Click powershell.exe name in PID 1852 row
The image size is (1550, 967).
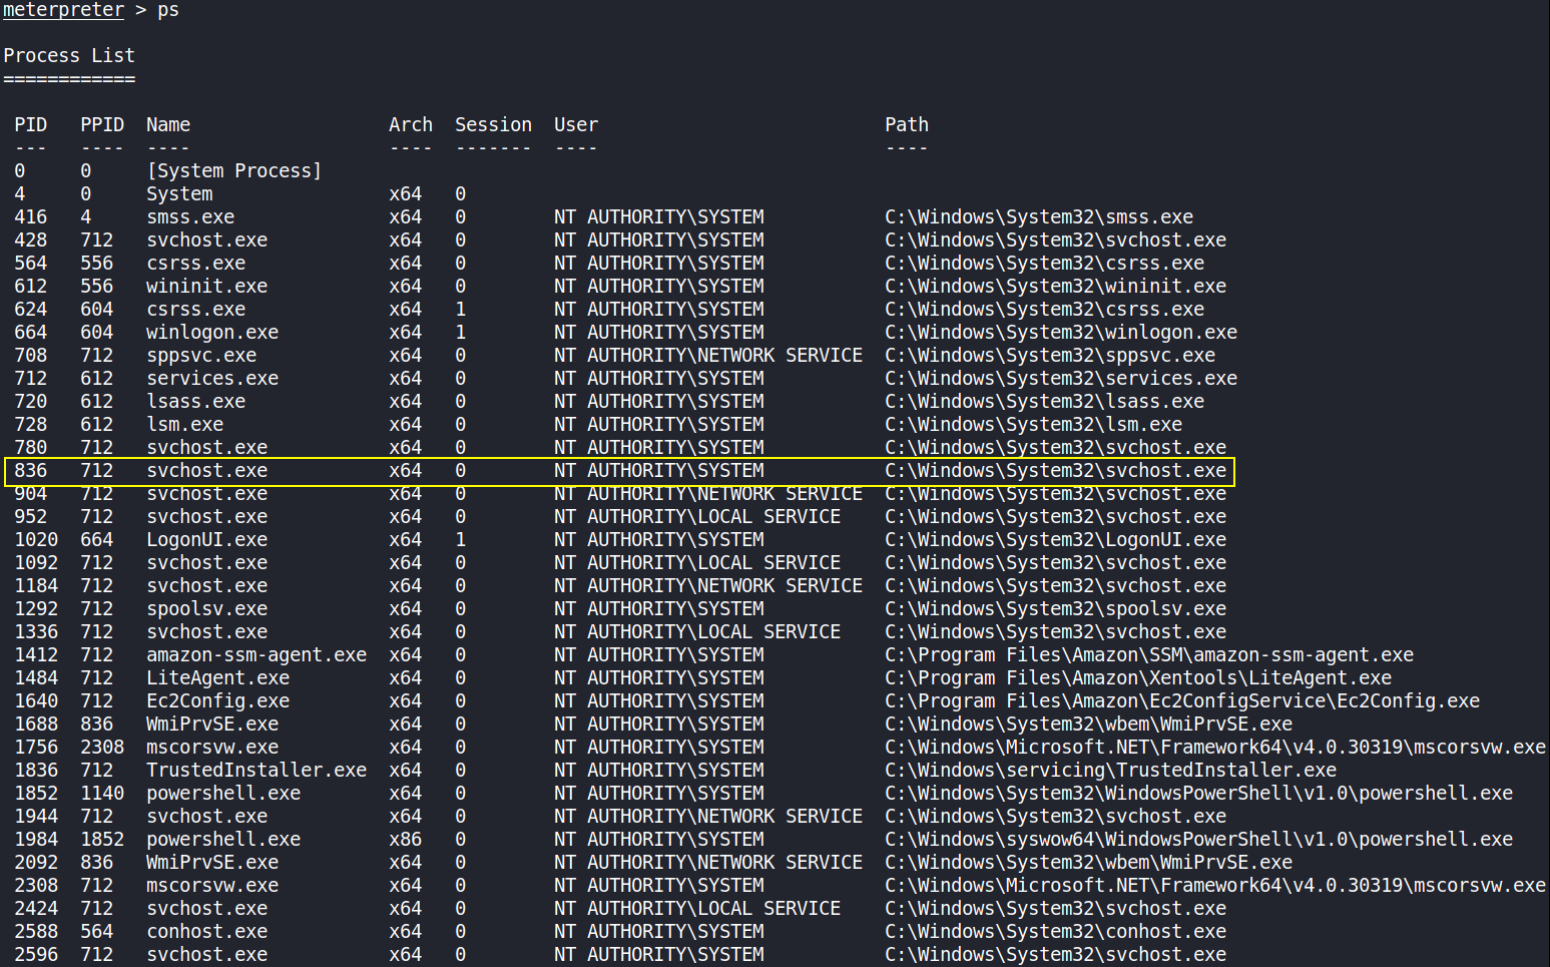pos(223,793)
